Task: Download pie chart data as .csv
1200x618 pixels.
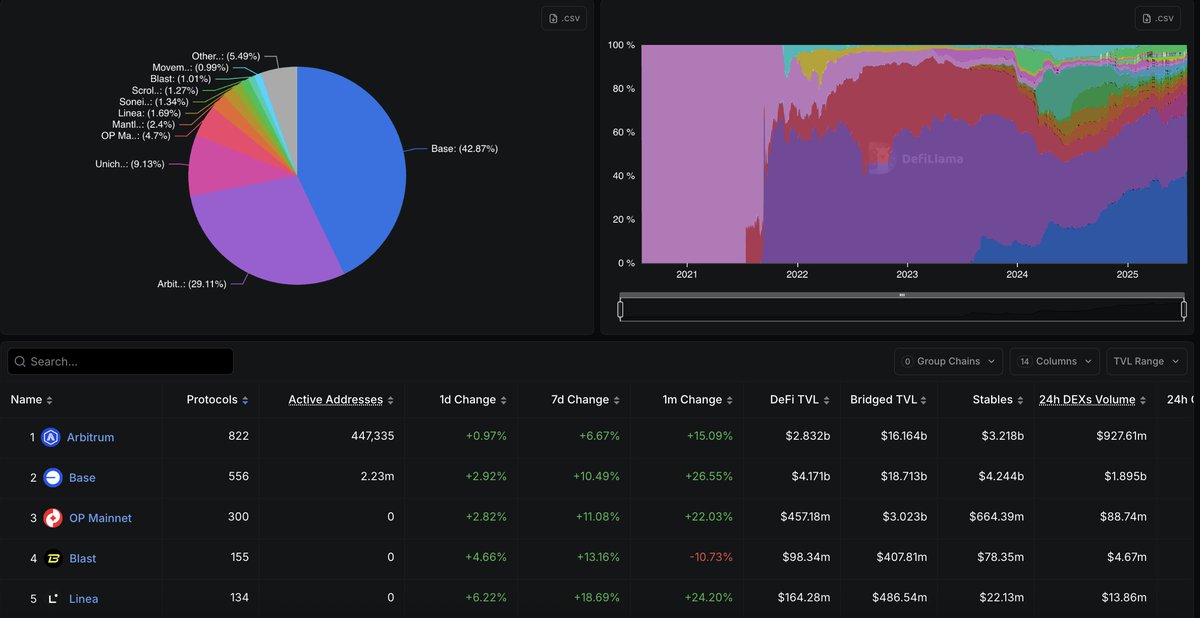Action: tap(565, 18)
